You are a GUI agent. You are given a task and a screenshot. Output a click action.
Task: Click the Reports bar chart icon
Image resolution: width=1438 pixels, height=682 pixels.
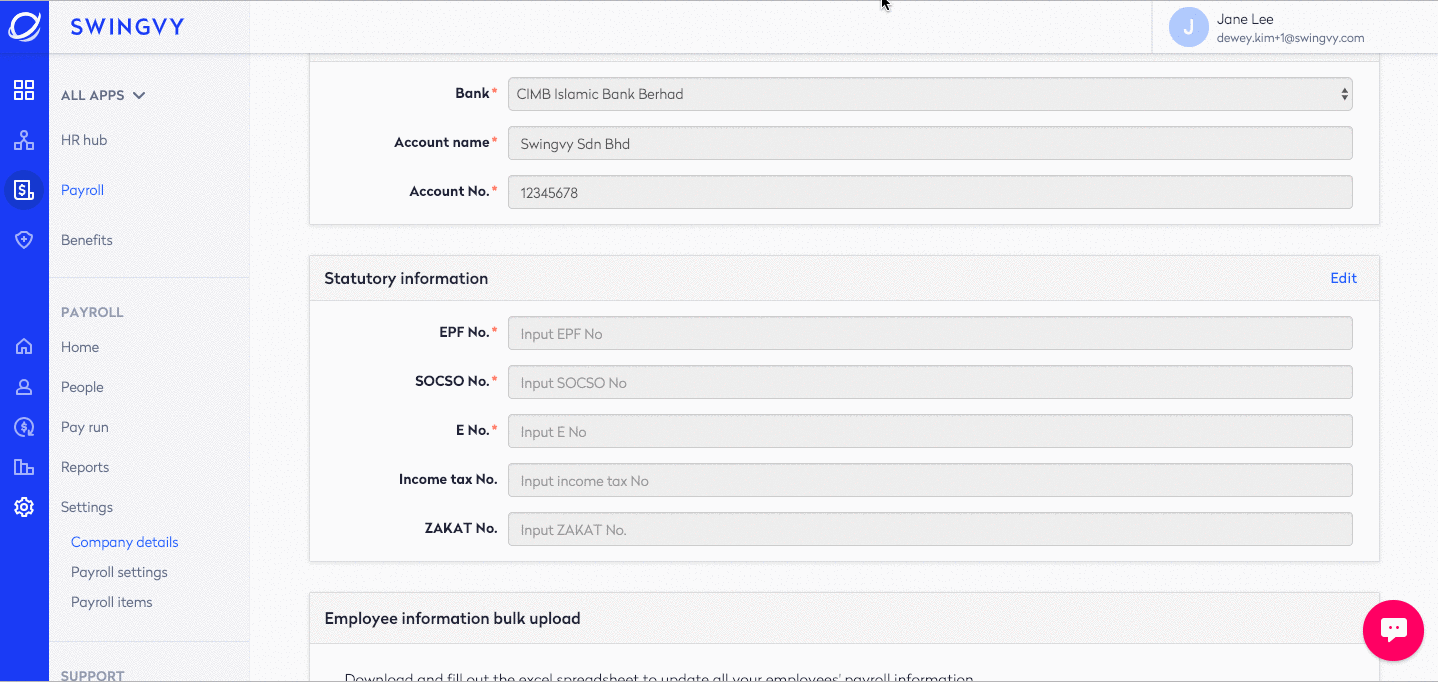tap(24, 467)
